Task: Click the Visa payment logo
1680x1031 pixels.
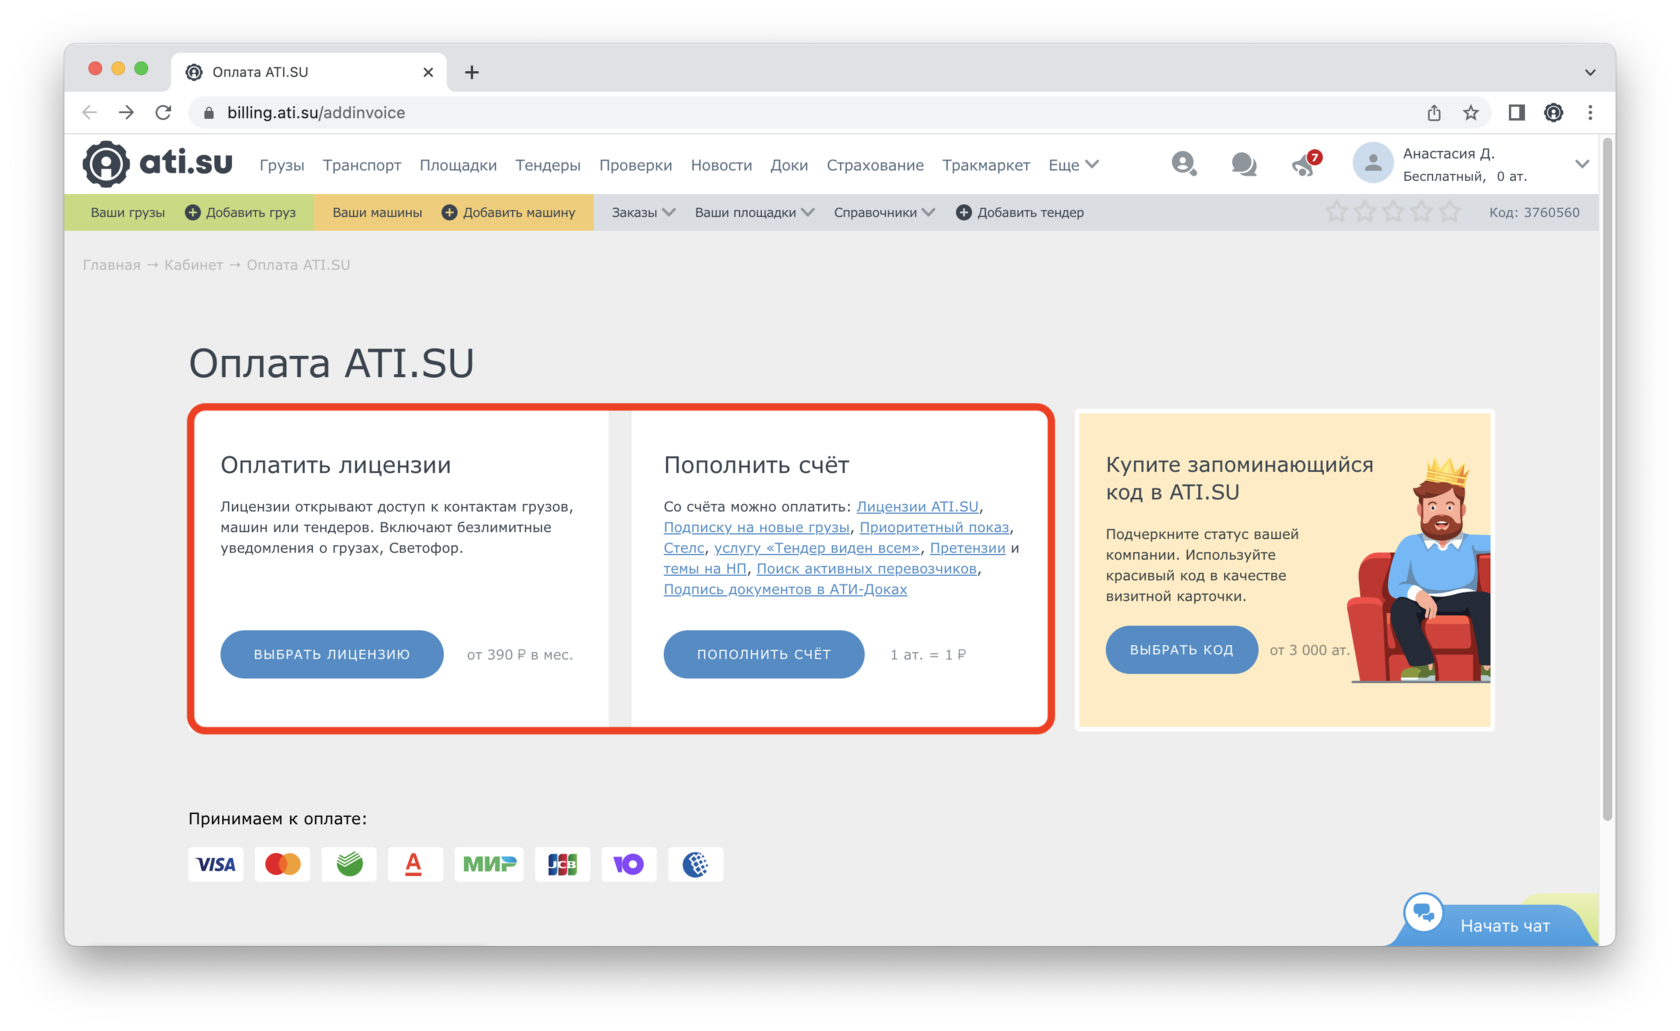Action: coord(216,864)
